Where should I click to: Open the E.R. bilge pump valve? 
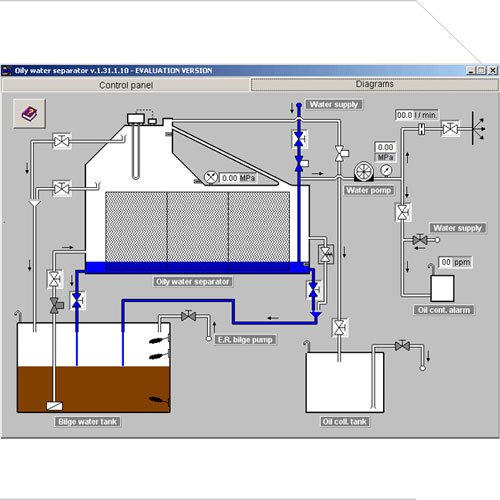pos(188,315)
